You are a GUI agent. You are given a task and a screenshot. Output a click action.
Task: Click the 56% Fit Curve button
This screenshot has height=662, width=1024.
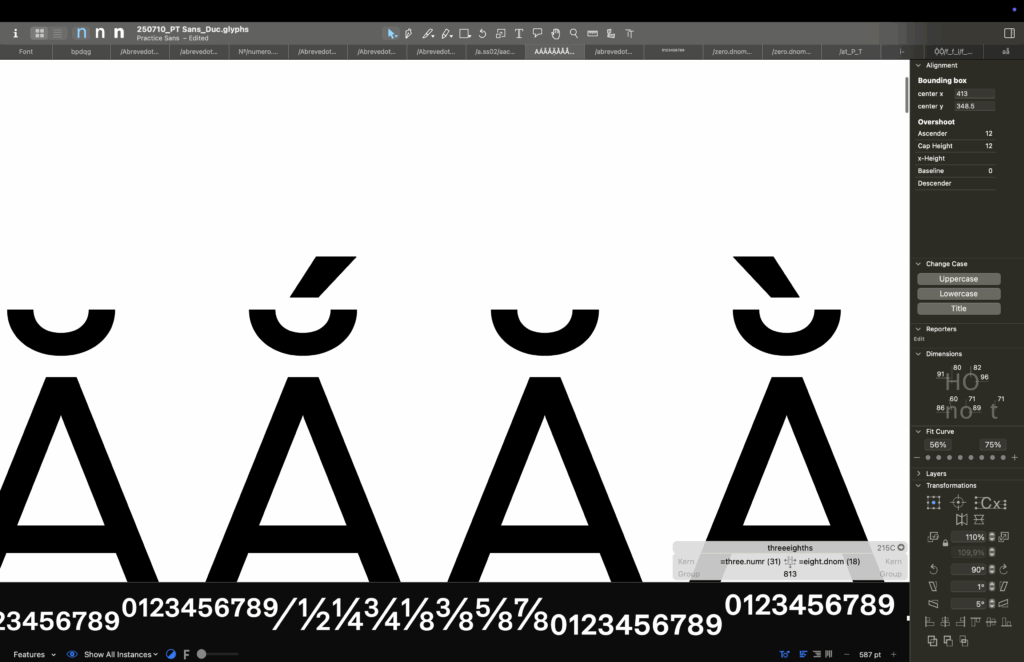pos(938,445)
